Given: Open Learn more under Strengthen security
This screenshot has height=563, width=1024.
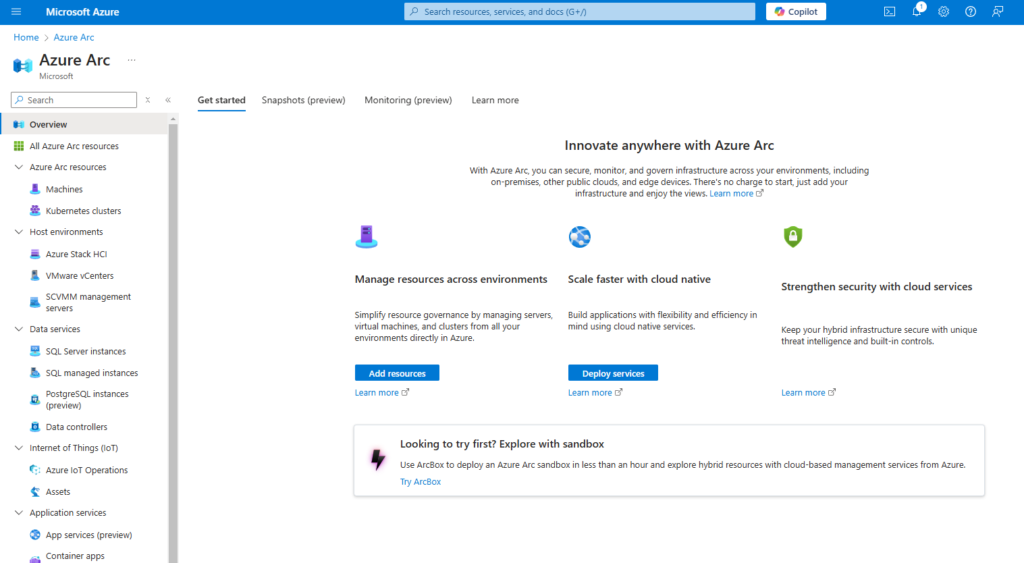Looking at the screenshot, I should tap(808, 393).
